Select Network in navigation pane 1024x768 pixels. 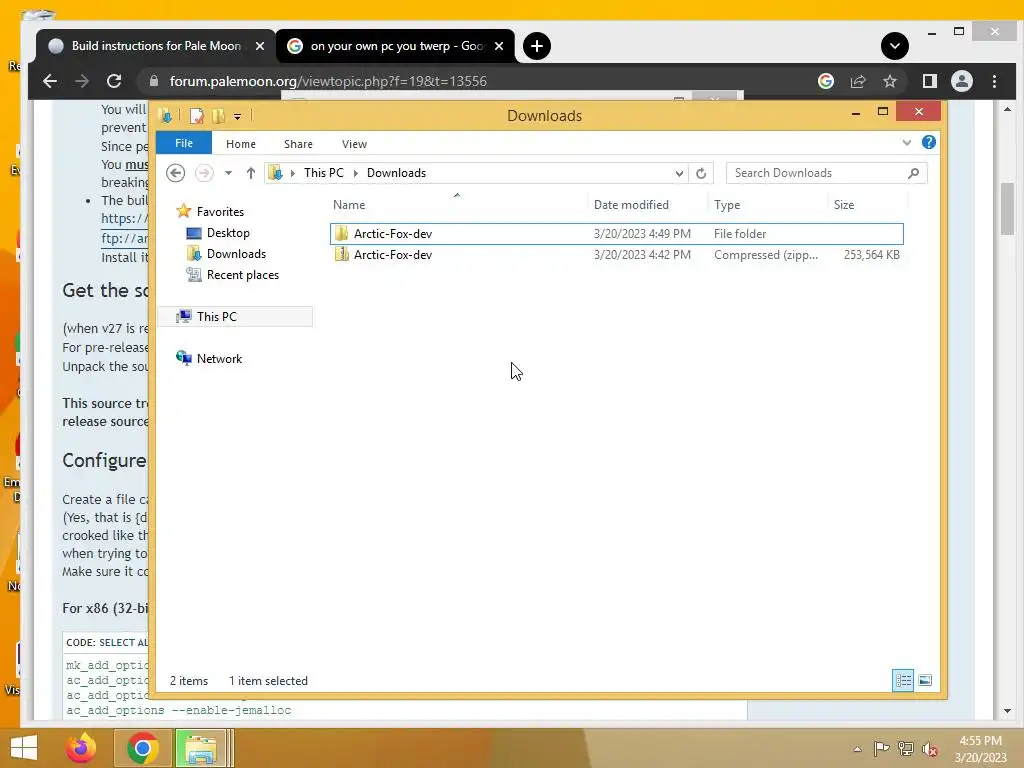[x=219, y=359]
